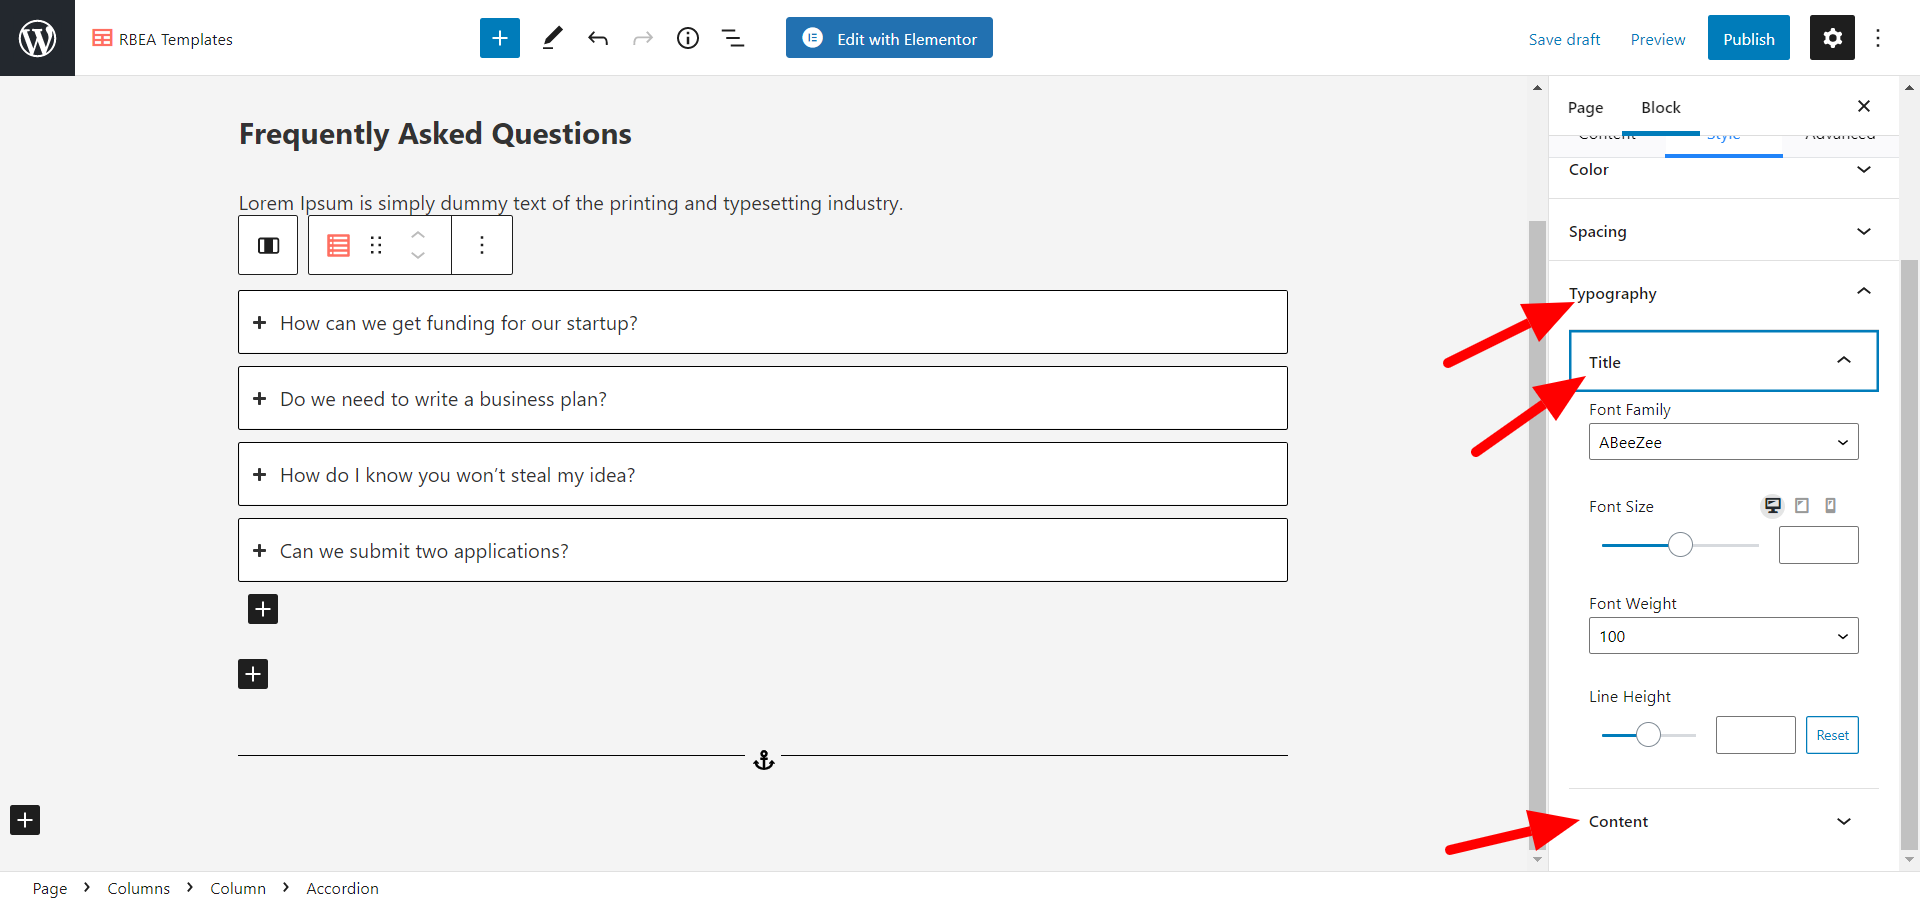Switch font size to tablet device
Viewport: 1920px width, 902px height.
point(1802,506)
